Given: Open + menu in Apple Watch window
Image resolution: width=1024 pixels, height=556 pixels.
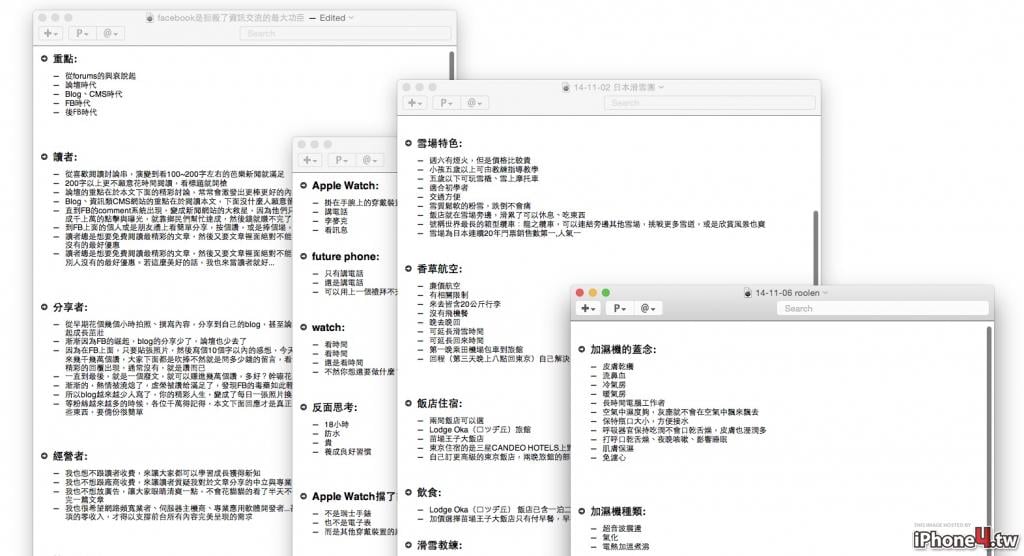Looking at the screenshot, I should [310, 160].
